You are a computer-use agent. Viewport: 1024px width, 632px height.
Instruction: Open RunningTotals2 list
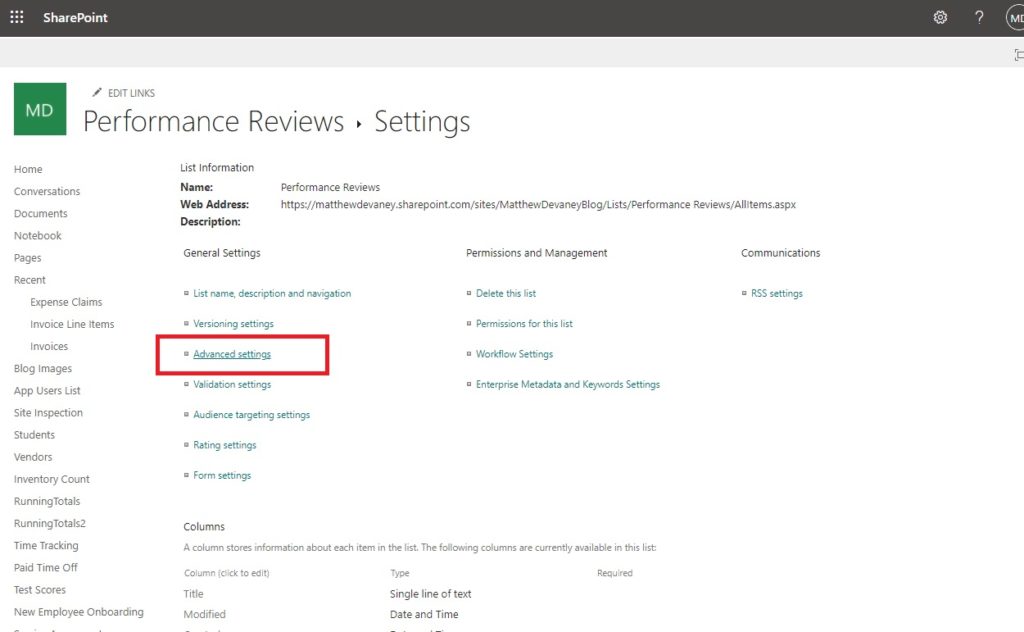click(50, 524)
